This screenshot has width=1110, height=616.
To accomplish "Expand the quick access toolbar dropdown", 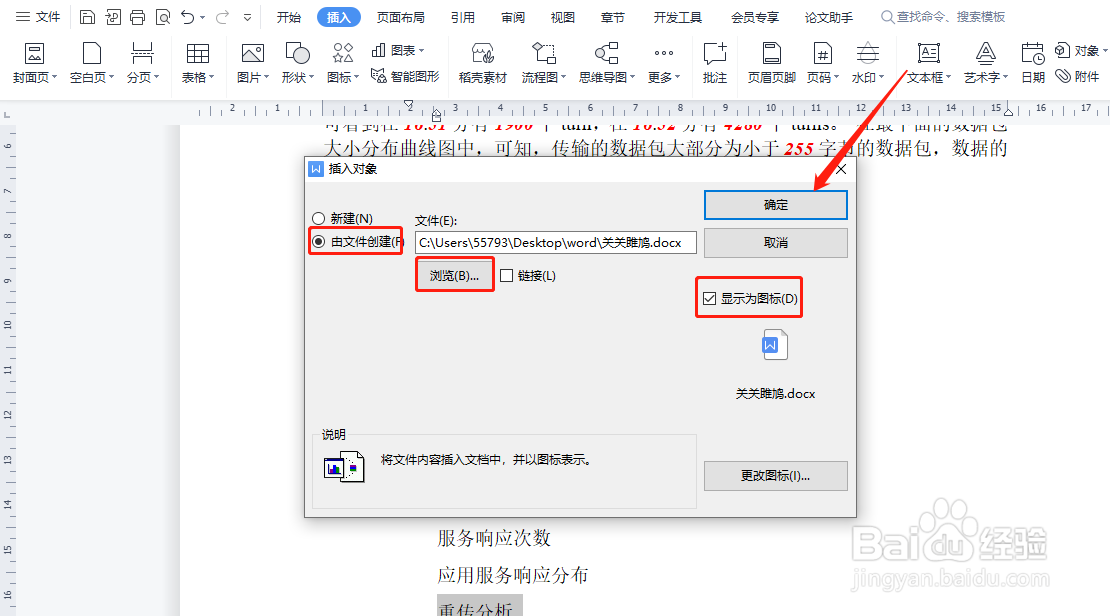I will pyautogui.click(x=247, y=17).
